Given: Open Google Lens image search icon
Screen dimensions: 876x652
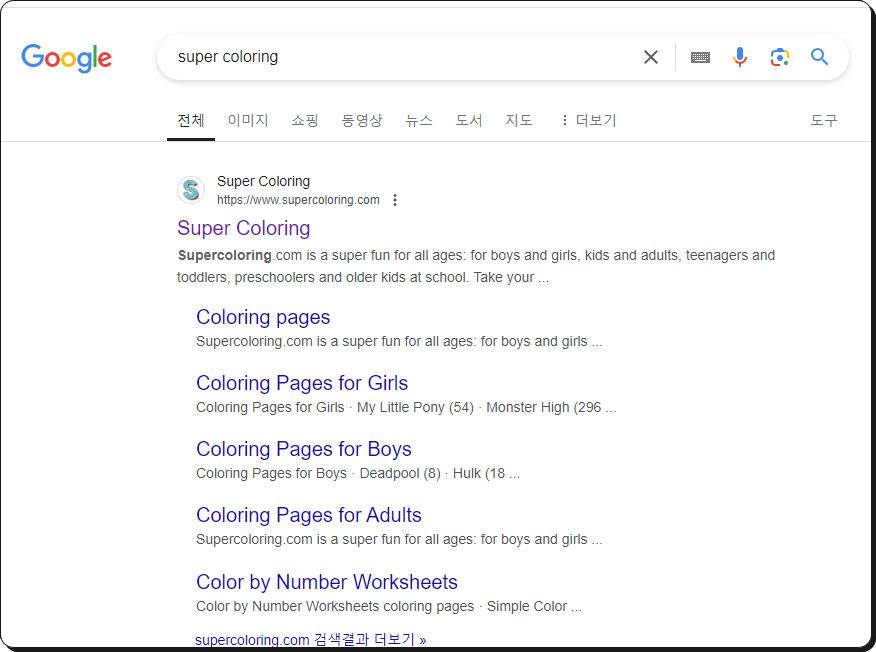Looking at the screenshot, I should coord(779,57).
